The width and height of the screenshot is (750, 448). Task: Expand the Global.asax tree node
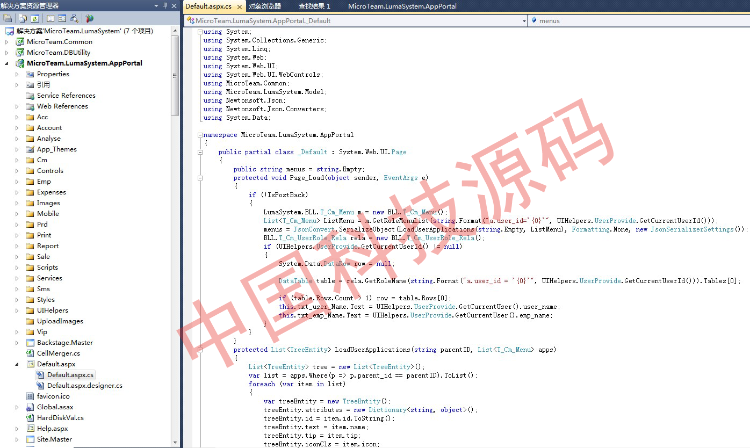pyautogui.click(x=17, y=407)
